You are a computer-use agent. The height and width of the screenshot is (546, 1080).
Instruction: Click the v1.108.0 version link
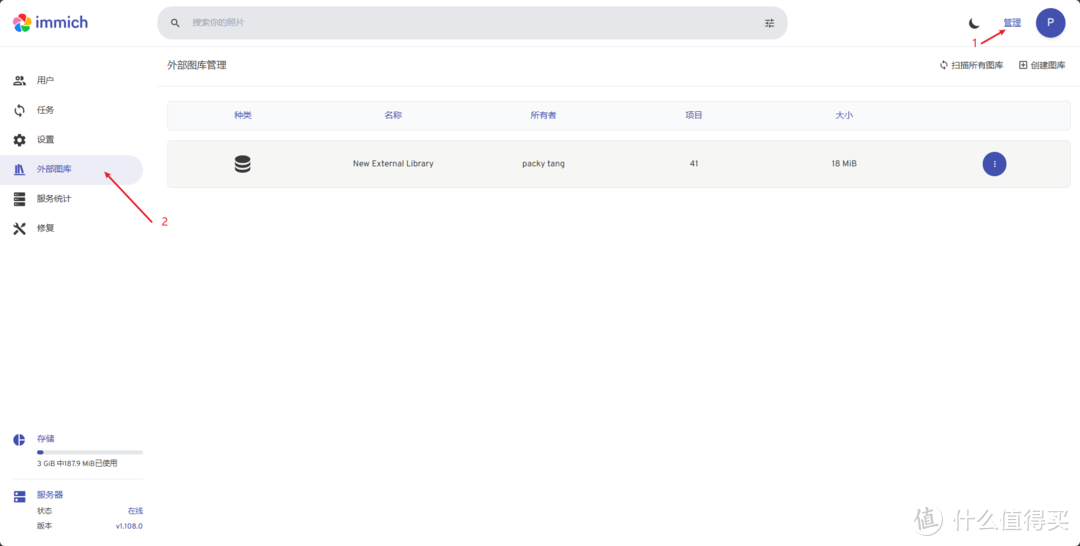click(x=128, y=526)
